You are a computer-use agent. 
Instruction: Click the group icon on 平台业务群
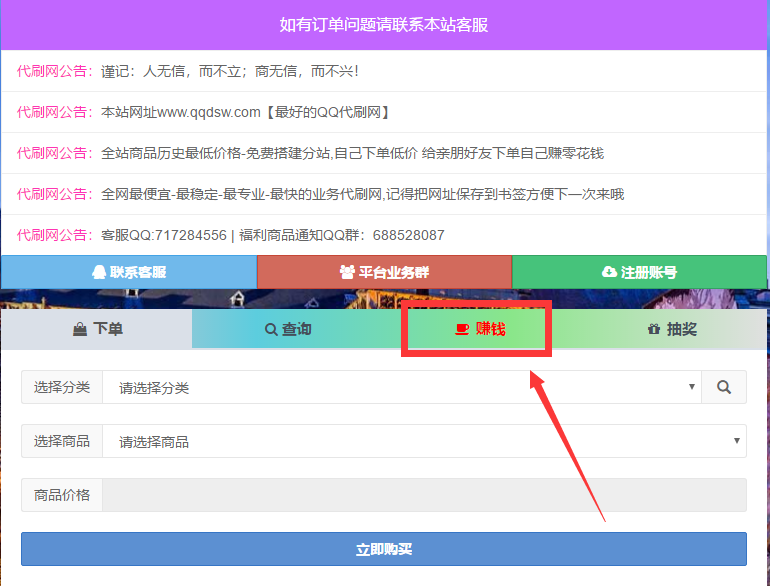347,272
